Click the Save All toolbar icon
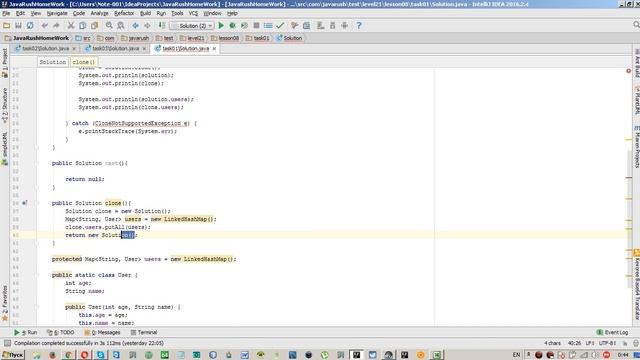The height and width of the screenshot is (360, 640). coord(18,25)
